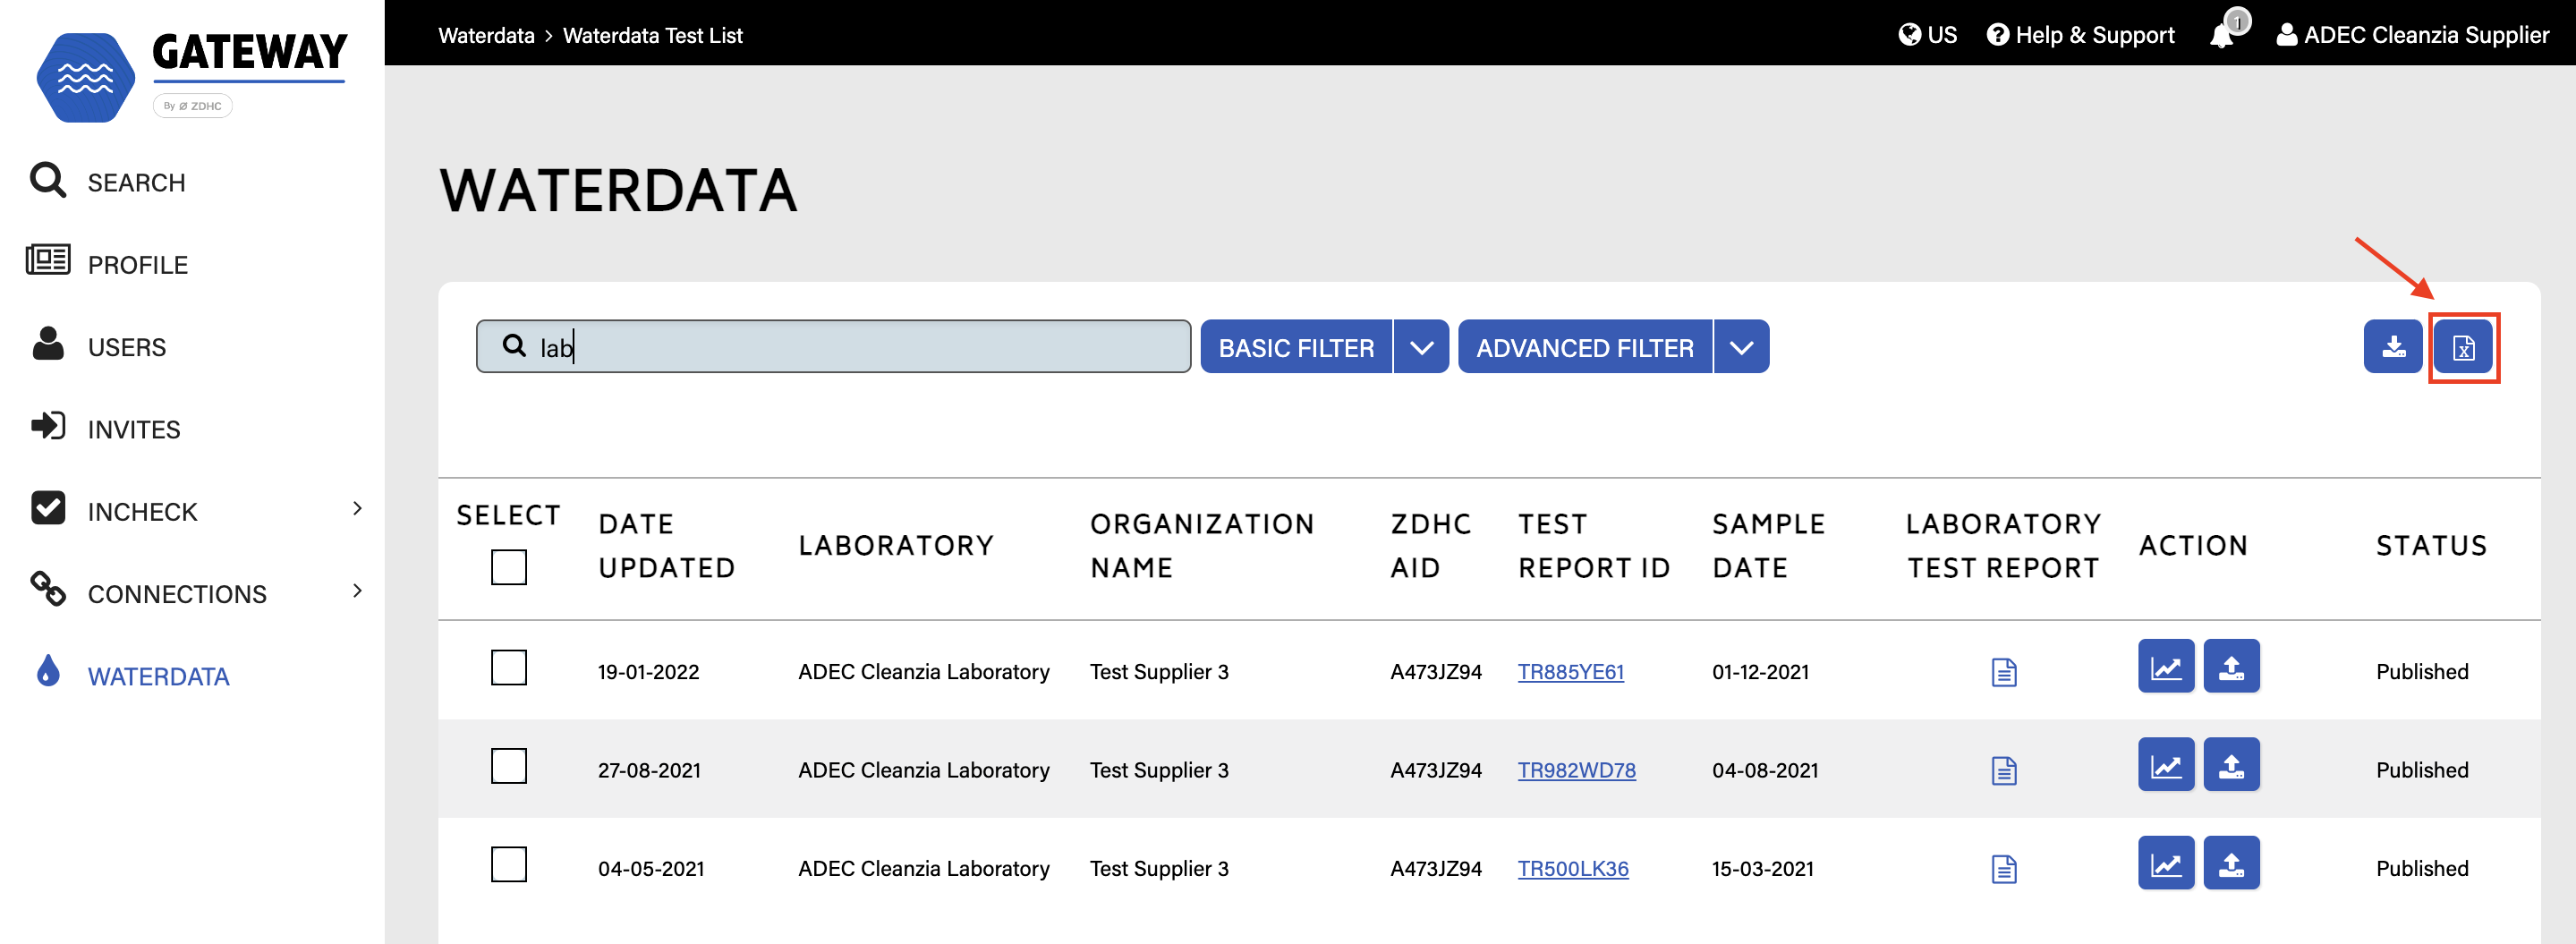Click upload action for TR500LK36 row
The image size is (2576, 944).
[2232, 863]
